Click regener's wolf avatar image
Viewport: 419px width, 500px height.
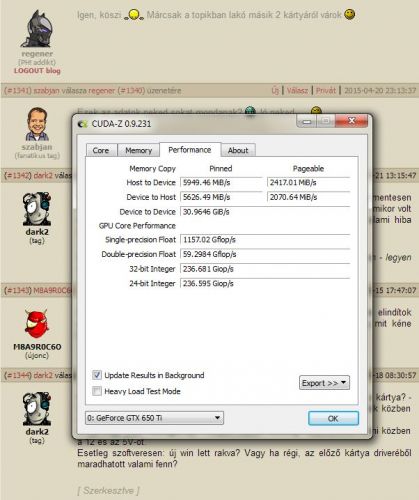pos(37,28)
